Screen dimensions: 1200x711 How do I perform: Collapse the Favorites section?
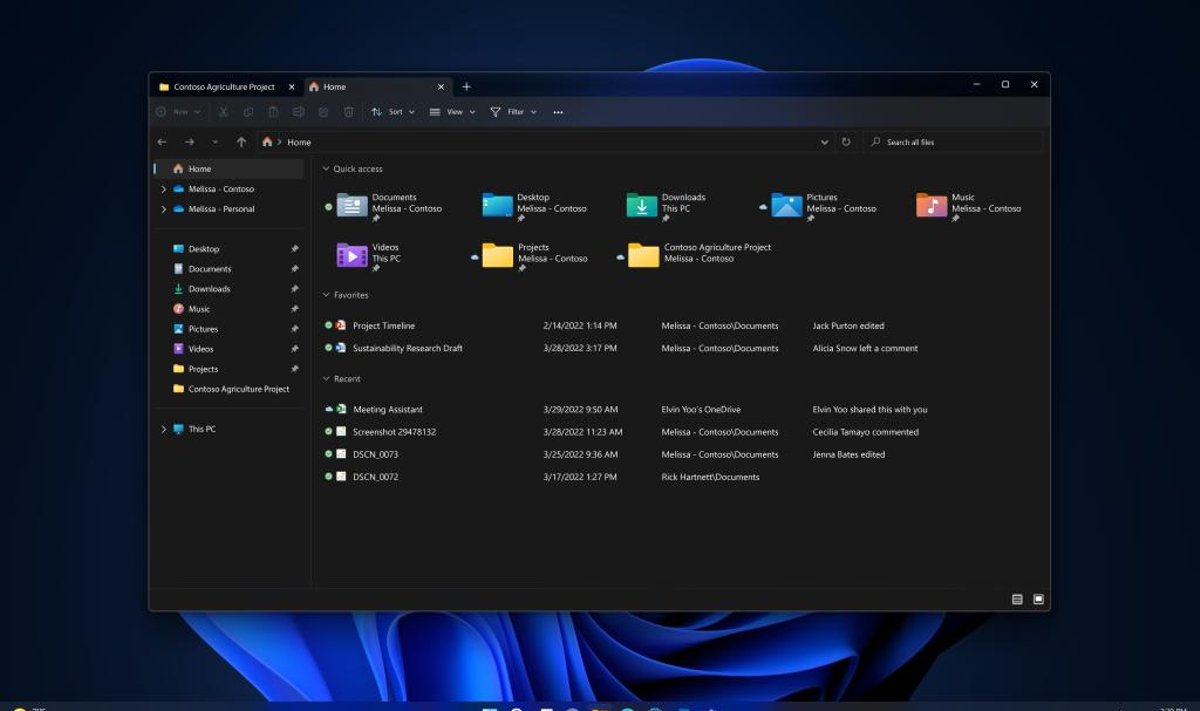pyautogui.click(x=326, y=295)
